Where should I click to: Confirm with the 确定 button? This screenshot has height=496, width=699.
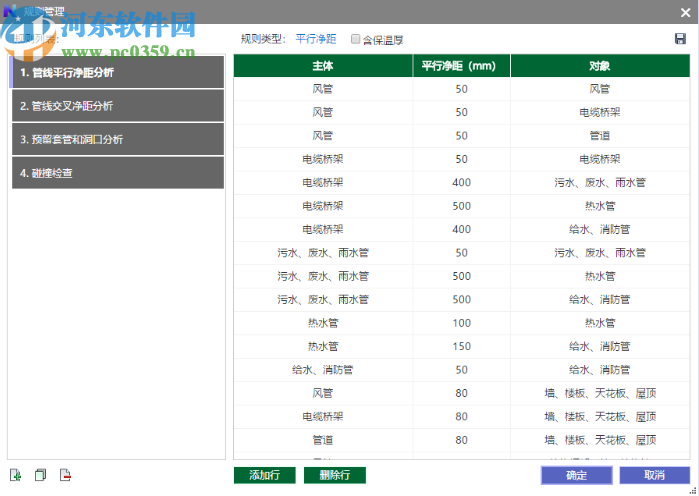point(576,475)
